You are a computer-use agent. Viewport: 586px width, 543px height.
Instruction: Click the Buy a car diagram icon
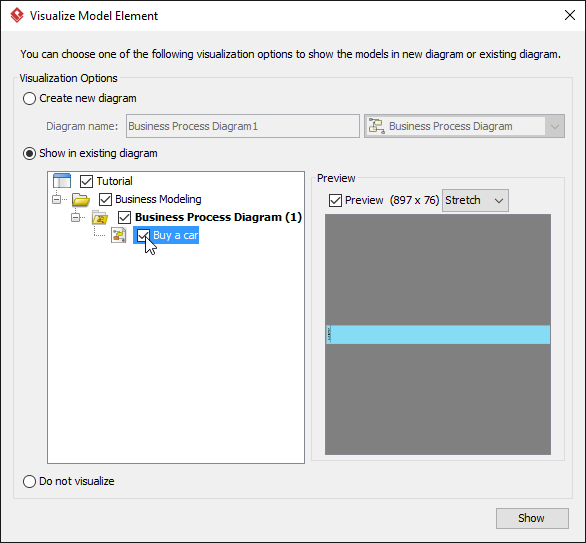click(x=118, y=235)
